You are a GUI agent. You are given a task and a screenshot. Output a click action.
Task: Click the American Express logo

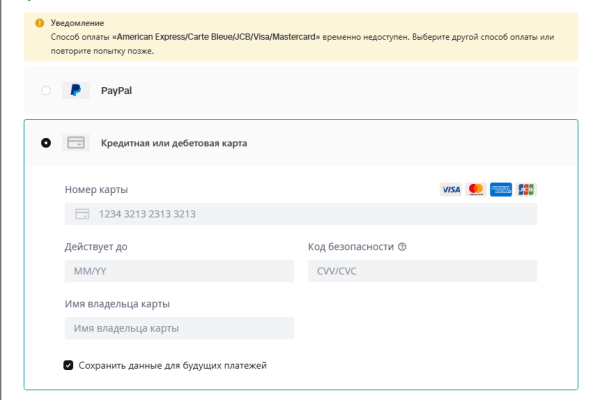[x=501, y=189]
